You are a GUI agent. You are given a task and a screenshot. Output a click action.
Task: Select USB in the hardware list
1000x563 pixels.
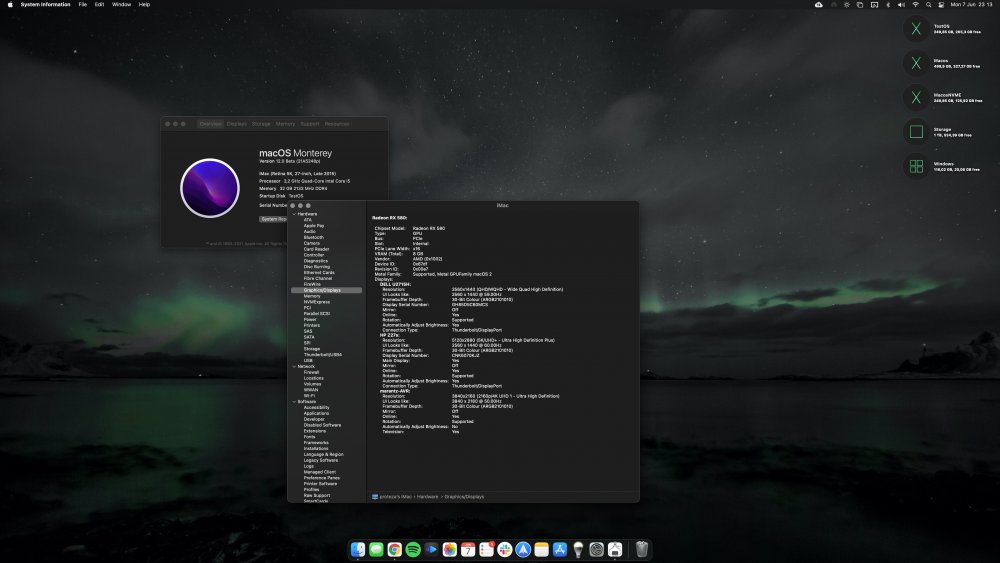(308, 360)
